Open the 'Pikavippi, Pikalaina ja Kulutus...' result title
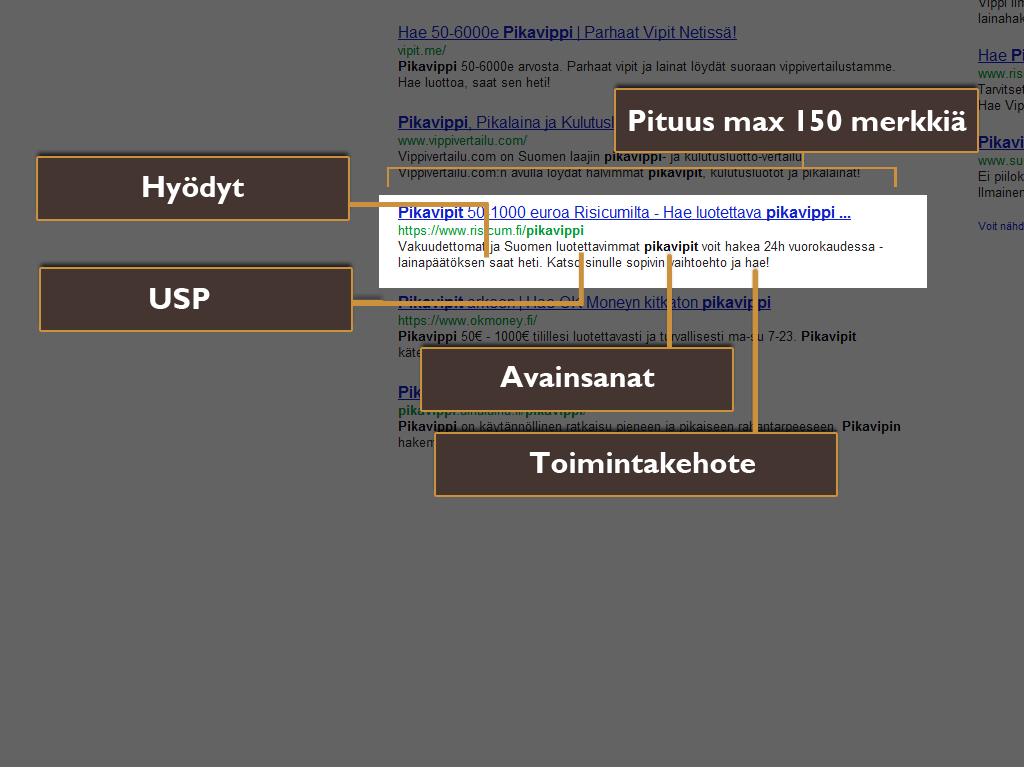1024x768 pixels. [x=506, y=122]
